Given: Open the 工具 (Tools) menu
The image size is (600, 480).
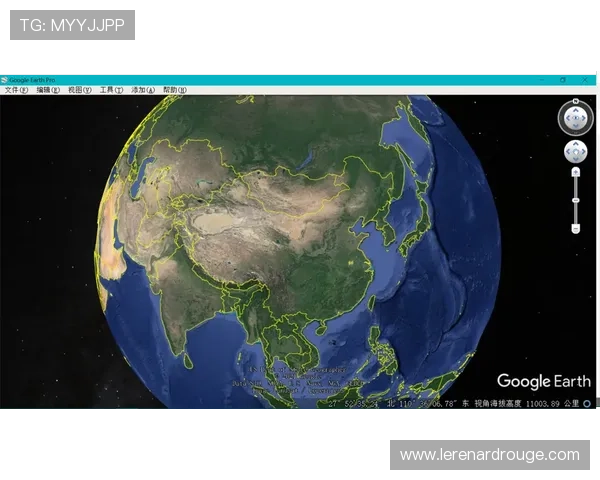Looking at the screenshot, I should (111, 90).
